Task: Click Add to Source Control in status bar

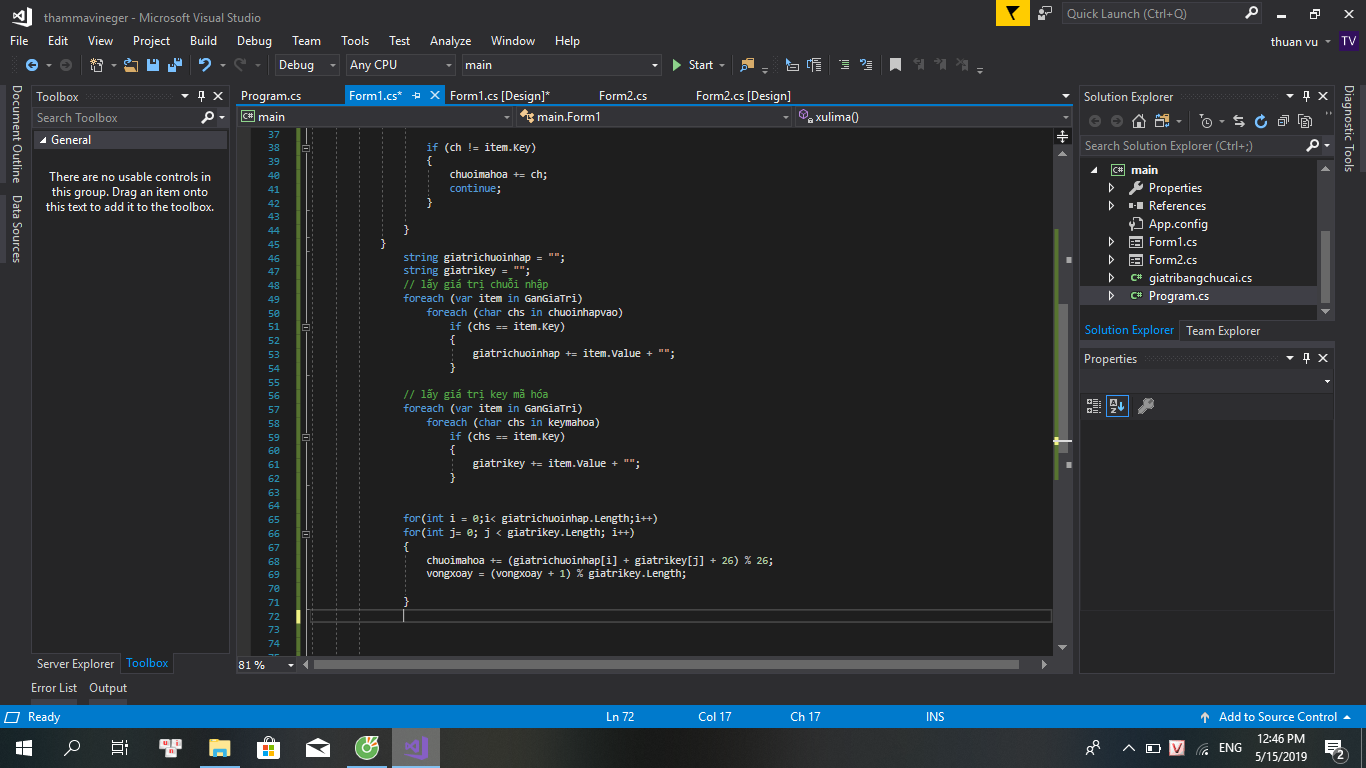Action: click(x=1277, y=717)
